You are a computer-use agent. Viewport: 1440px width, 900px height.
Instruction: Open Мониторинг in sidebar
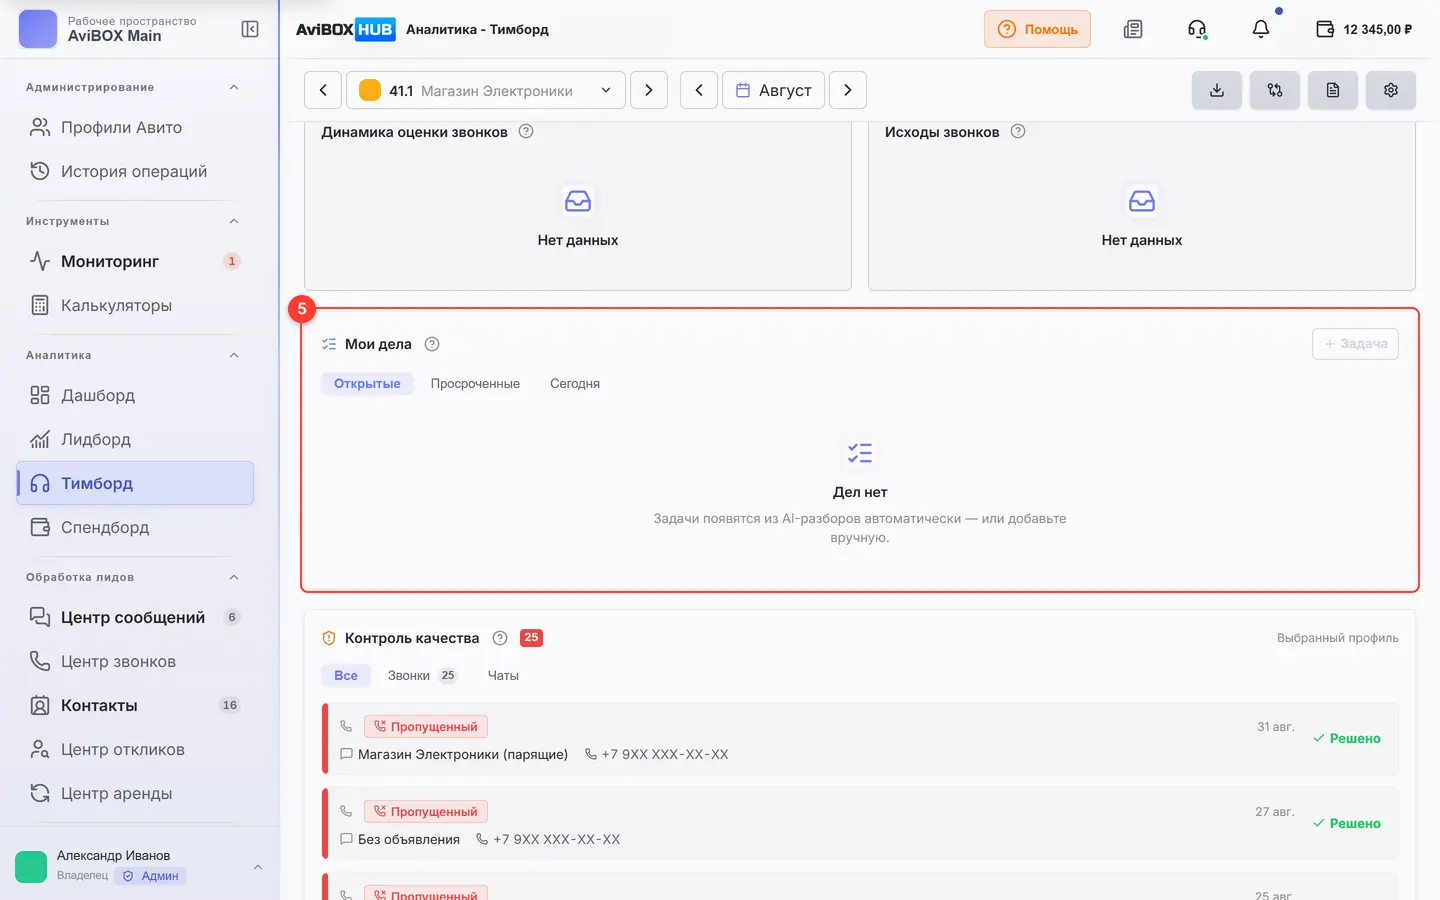click(134, 261)
